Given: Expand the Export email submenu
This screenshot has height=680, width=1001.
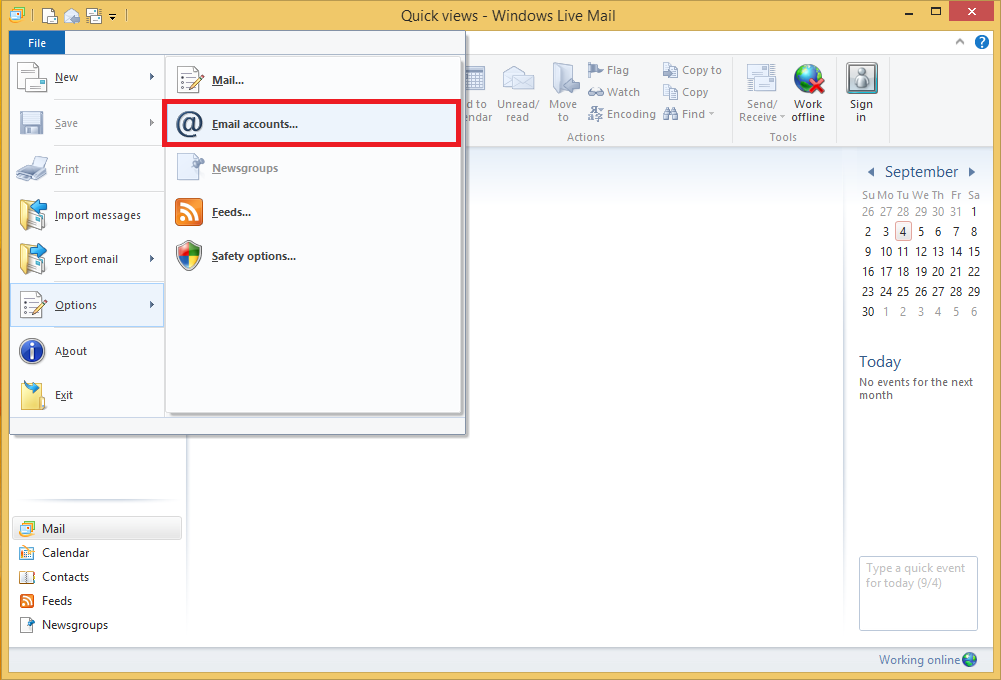Looking at the screenshot, I should click(x=152, y=259).
